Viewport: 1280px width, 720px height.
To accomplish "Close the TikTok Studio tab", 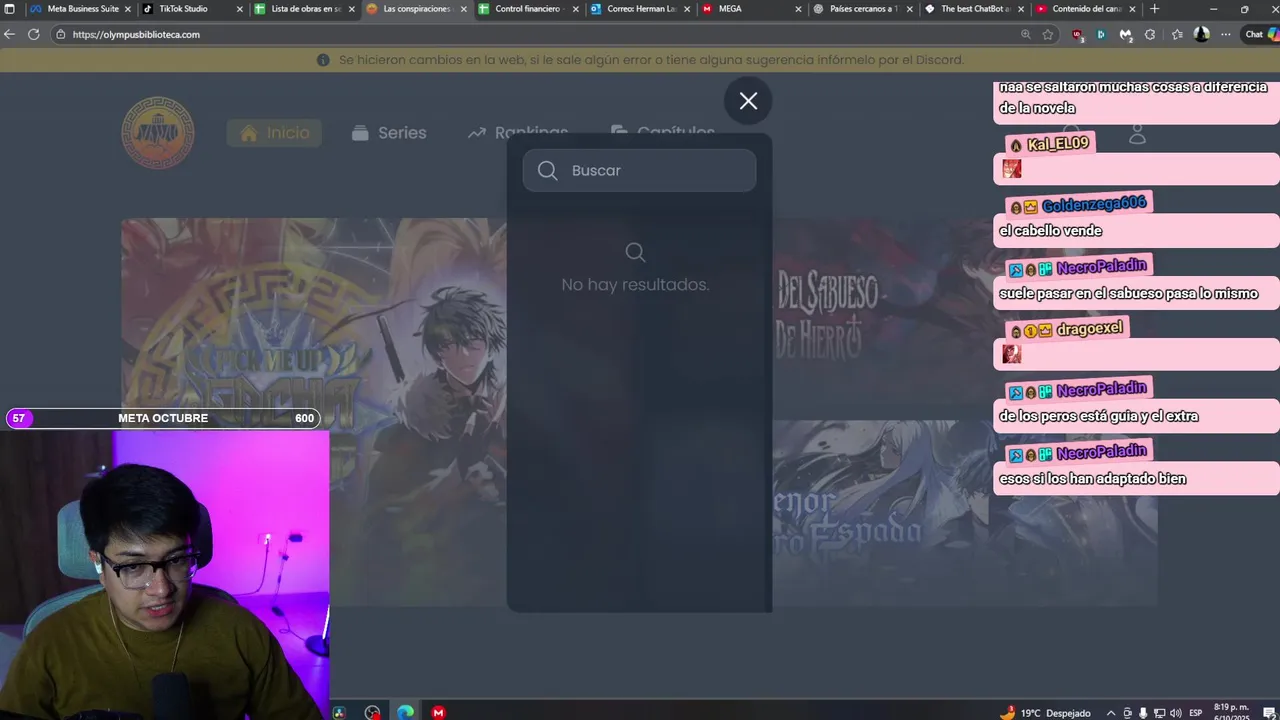I will pos(240,9).
